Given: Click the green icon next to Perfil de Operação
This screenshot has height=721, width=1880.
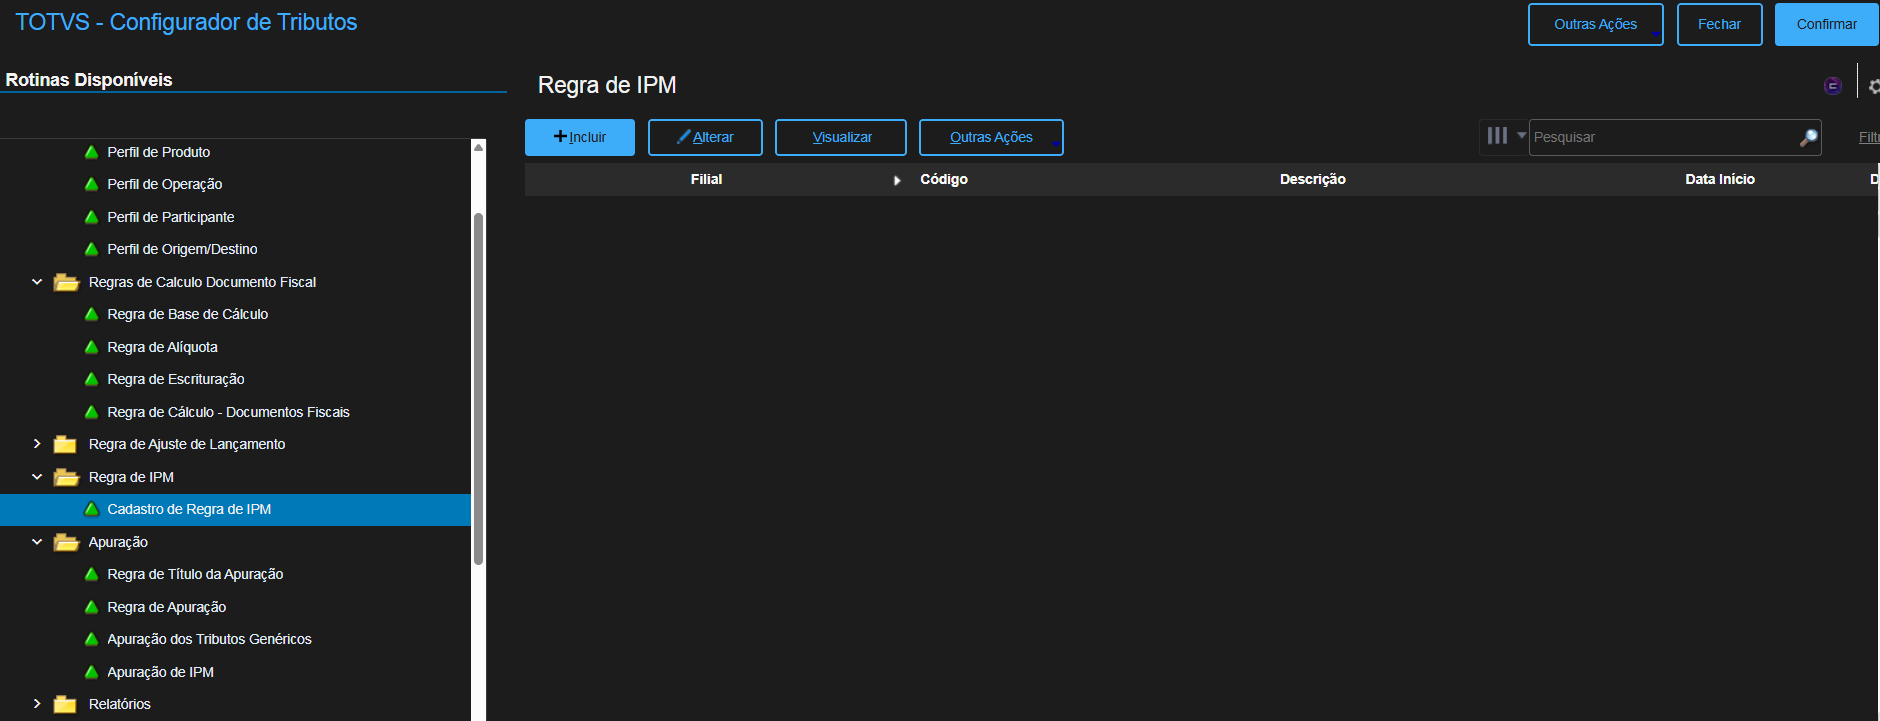Looking at the screenshot, I should click(x=91, y=184).
